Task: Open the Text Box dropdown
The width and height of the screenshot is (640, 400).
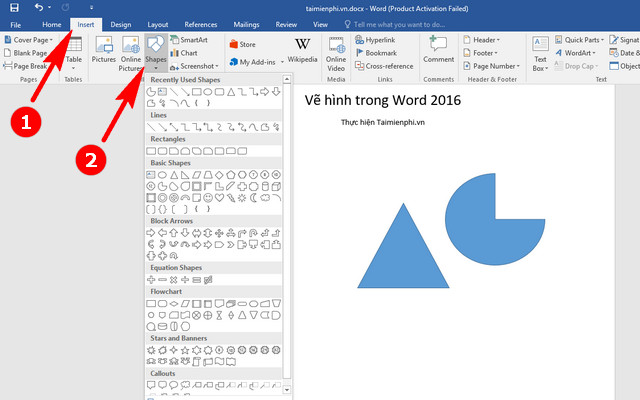Action: coord(540,53)
